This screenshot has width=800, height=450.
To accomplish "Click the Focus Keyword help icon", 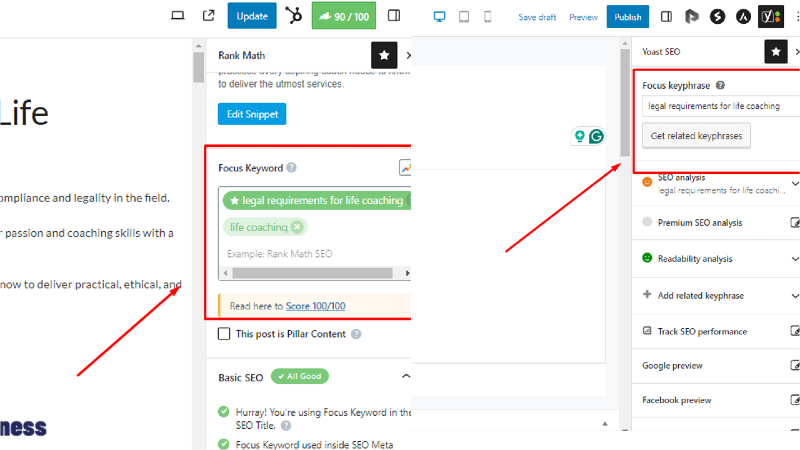I will 291,168.
